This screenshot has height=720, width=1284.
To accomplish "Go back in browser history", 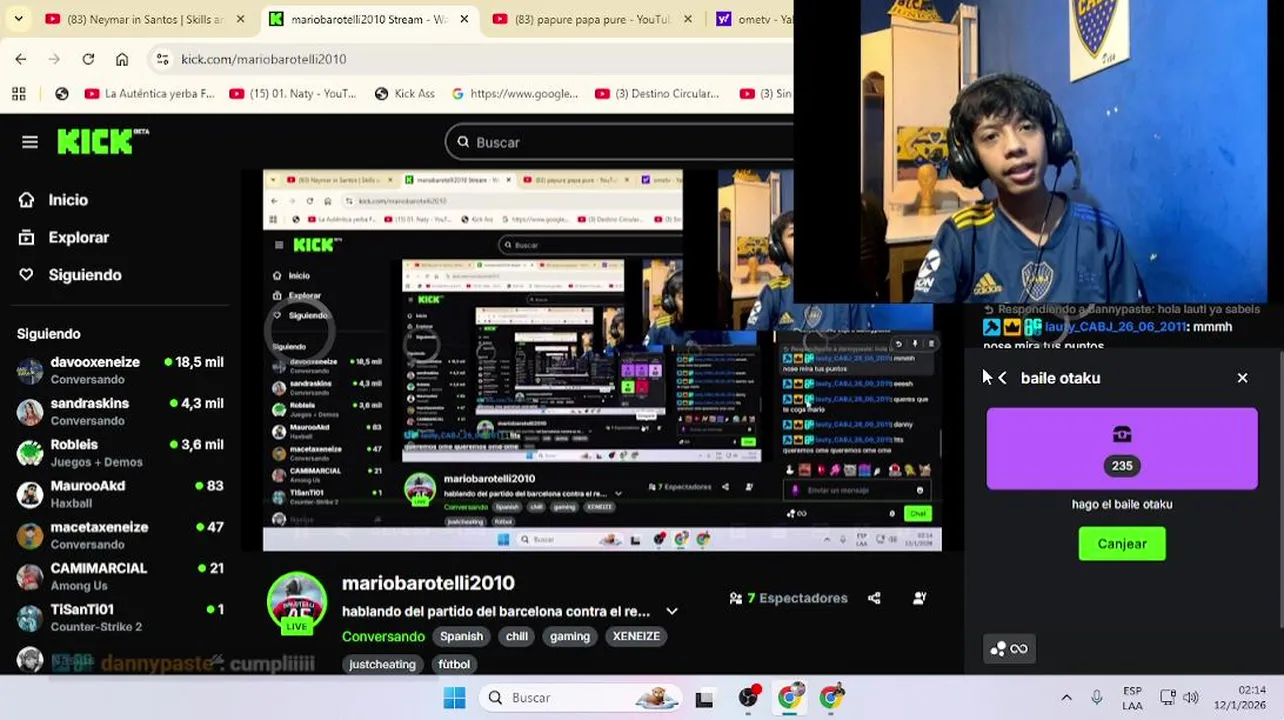I will [21, 59].
